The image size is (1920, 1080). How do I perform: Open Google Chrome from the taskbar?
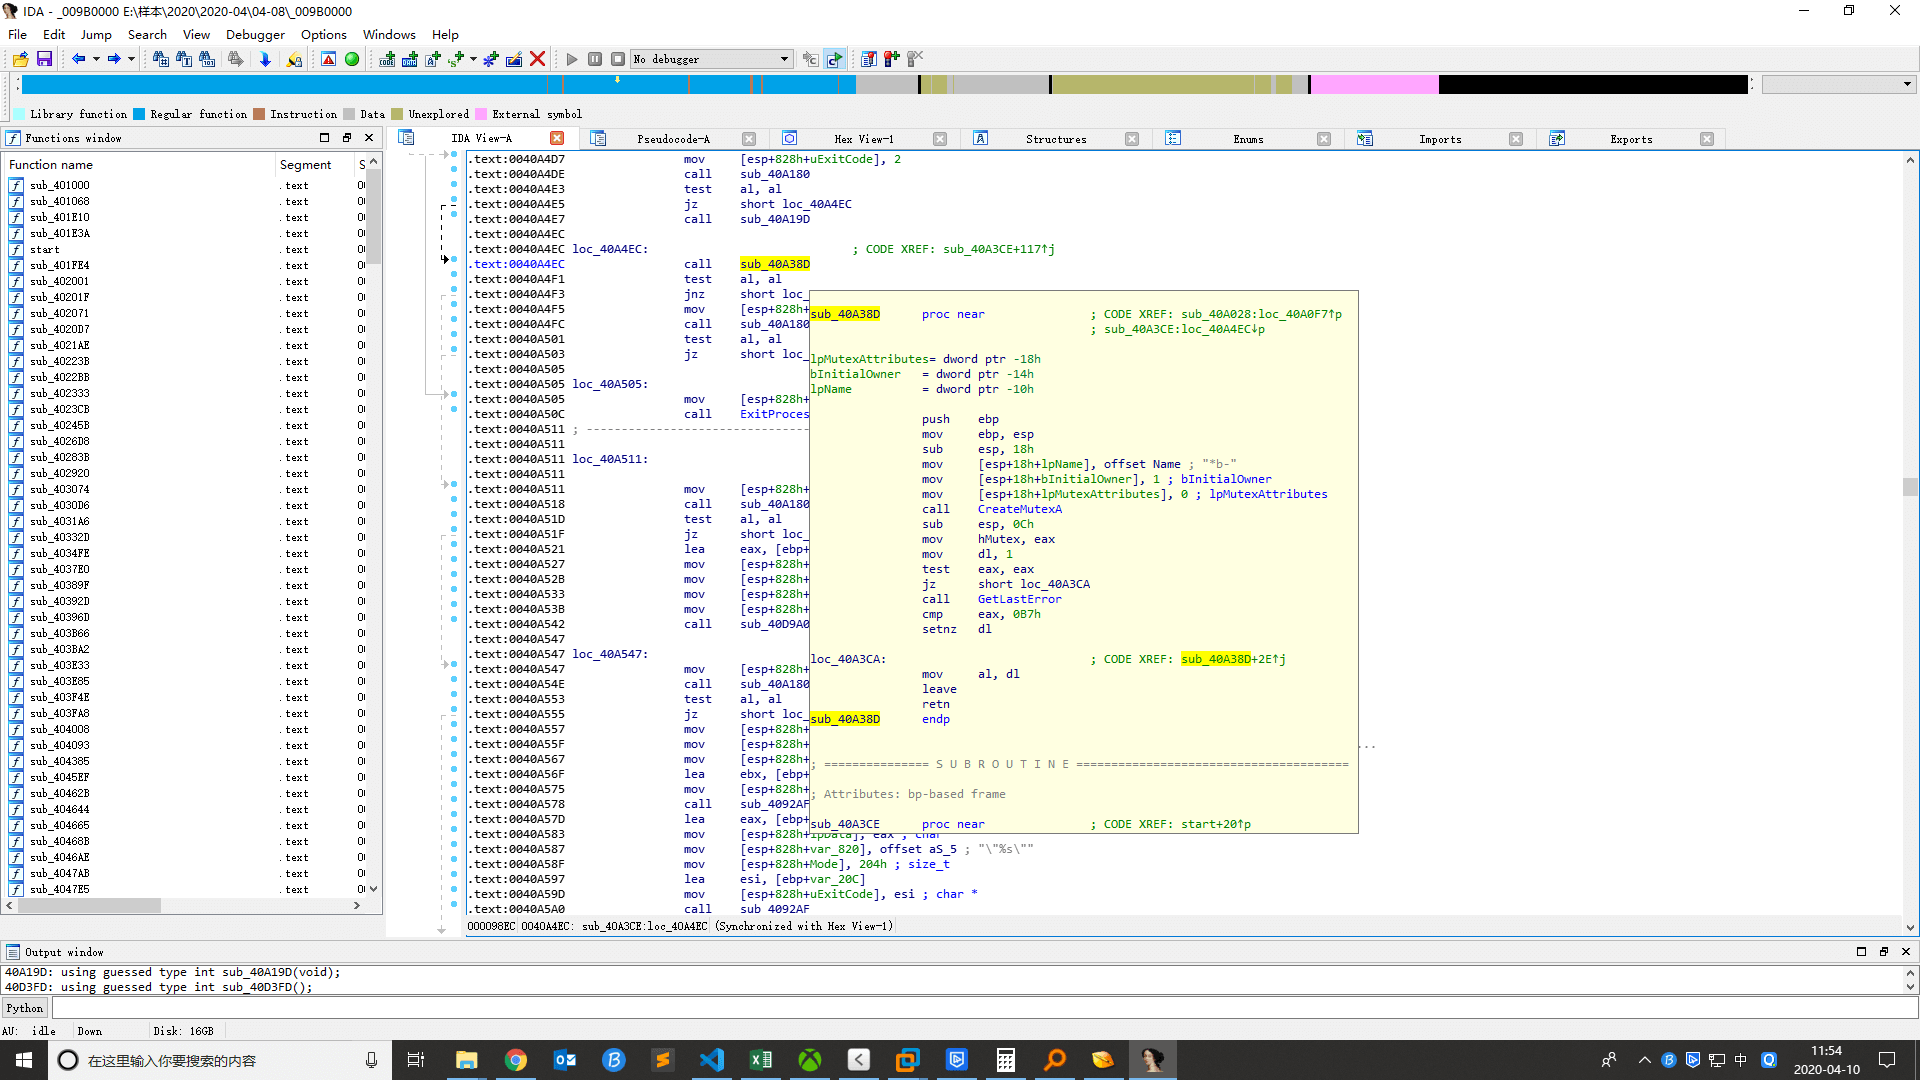(x=516, y=1060)
